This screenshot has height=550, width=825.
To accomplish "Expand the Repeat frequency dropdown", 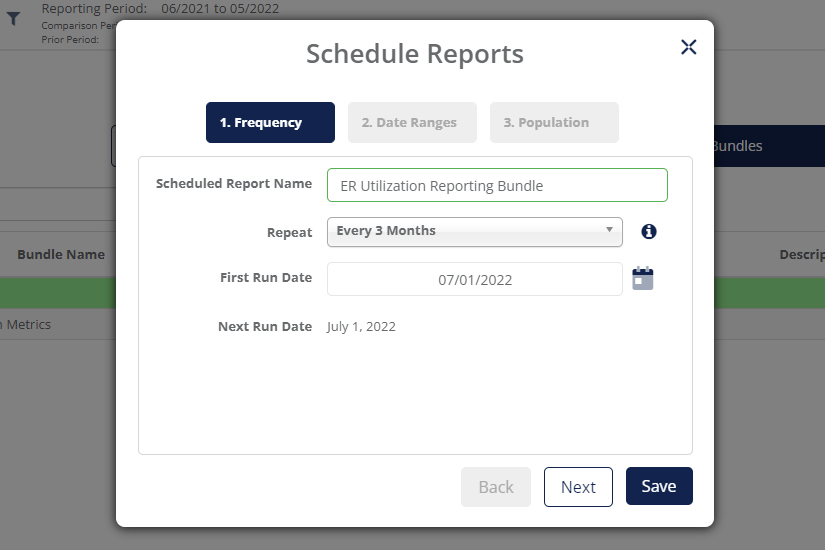I will coord(474,231).
